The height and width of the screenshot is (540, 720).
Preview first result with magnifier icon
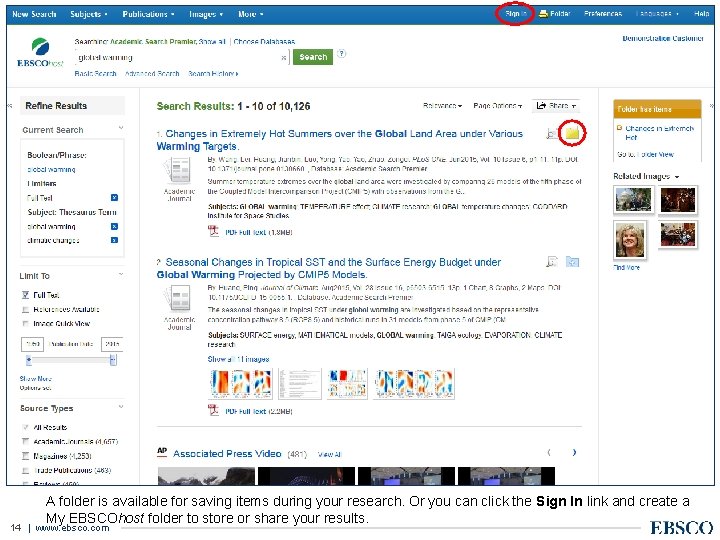pos(551,134)
